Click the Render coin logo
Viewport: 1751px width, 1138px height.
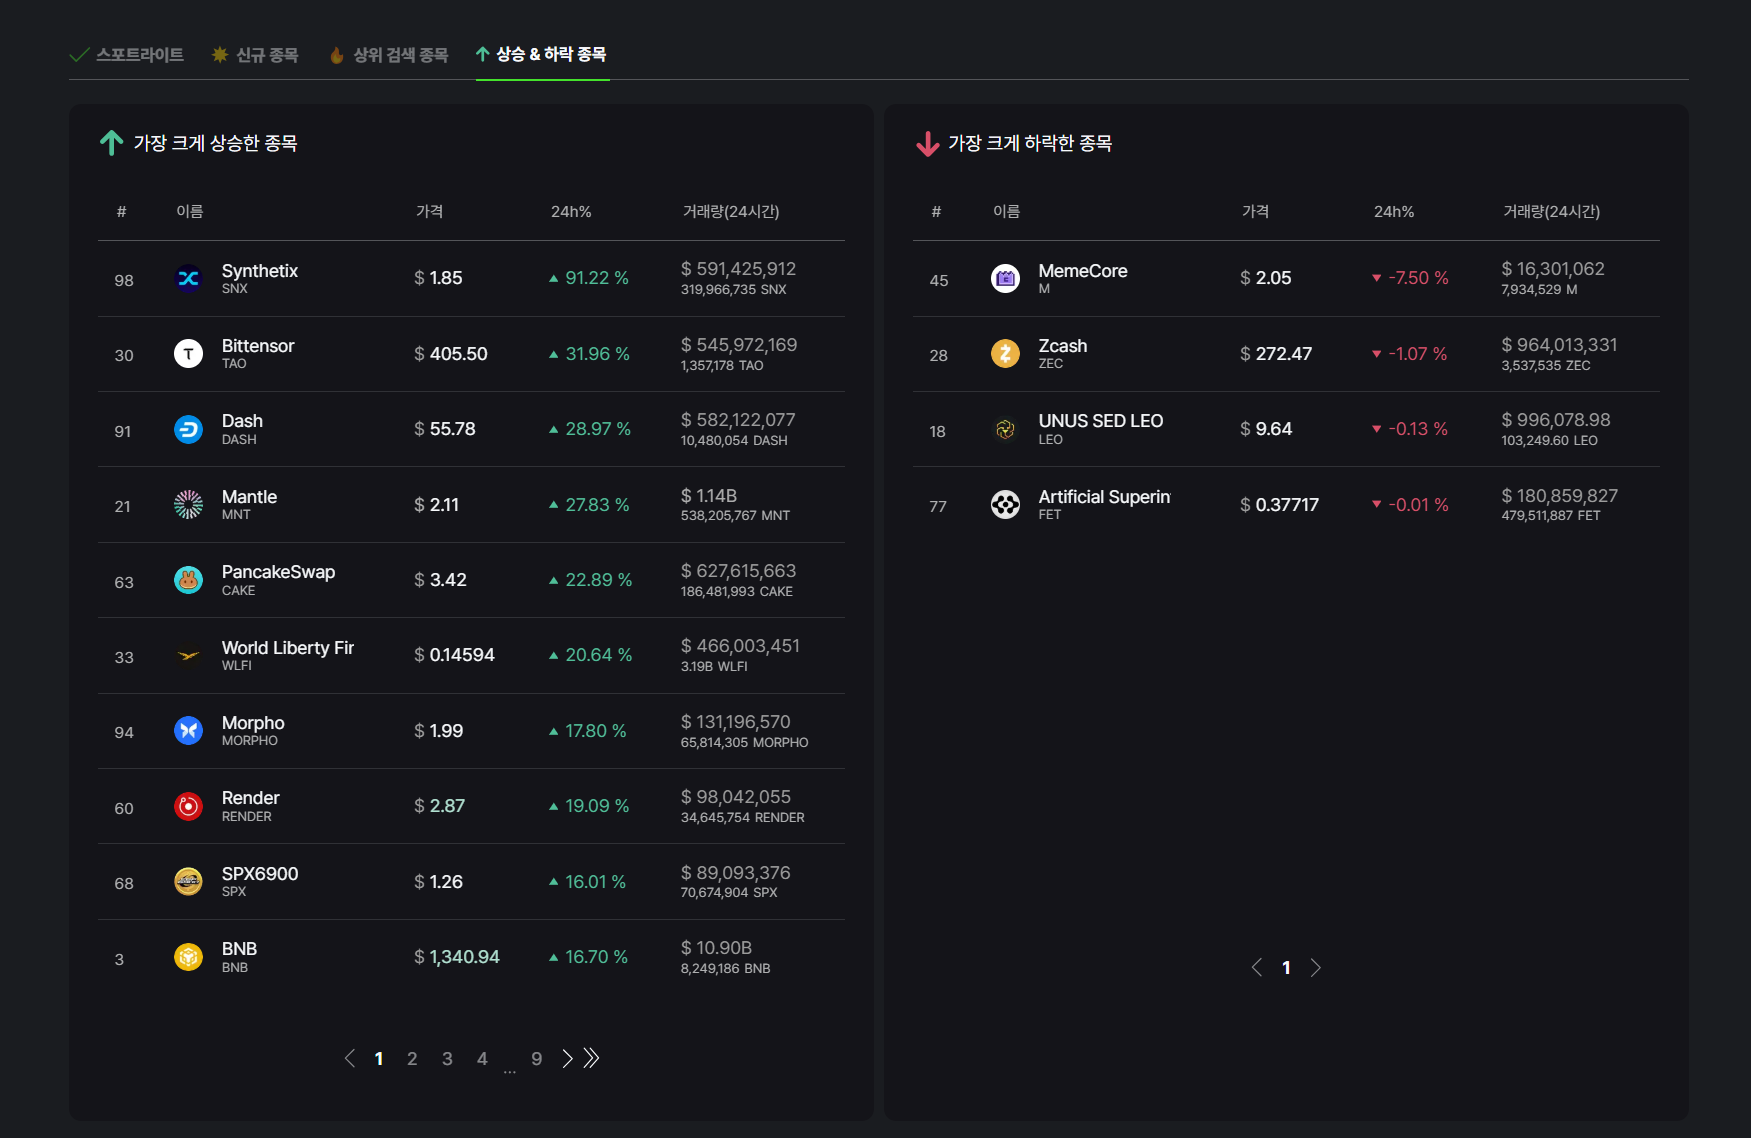coord(188,806)
